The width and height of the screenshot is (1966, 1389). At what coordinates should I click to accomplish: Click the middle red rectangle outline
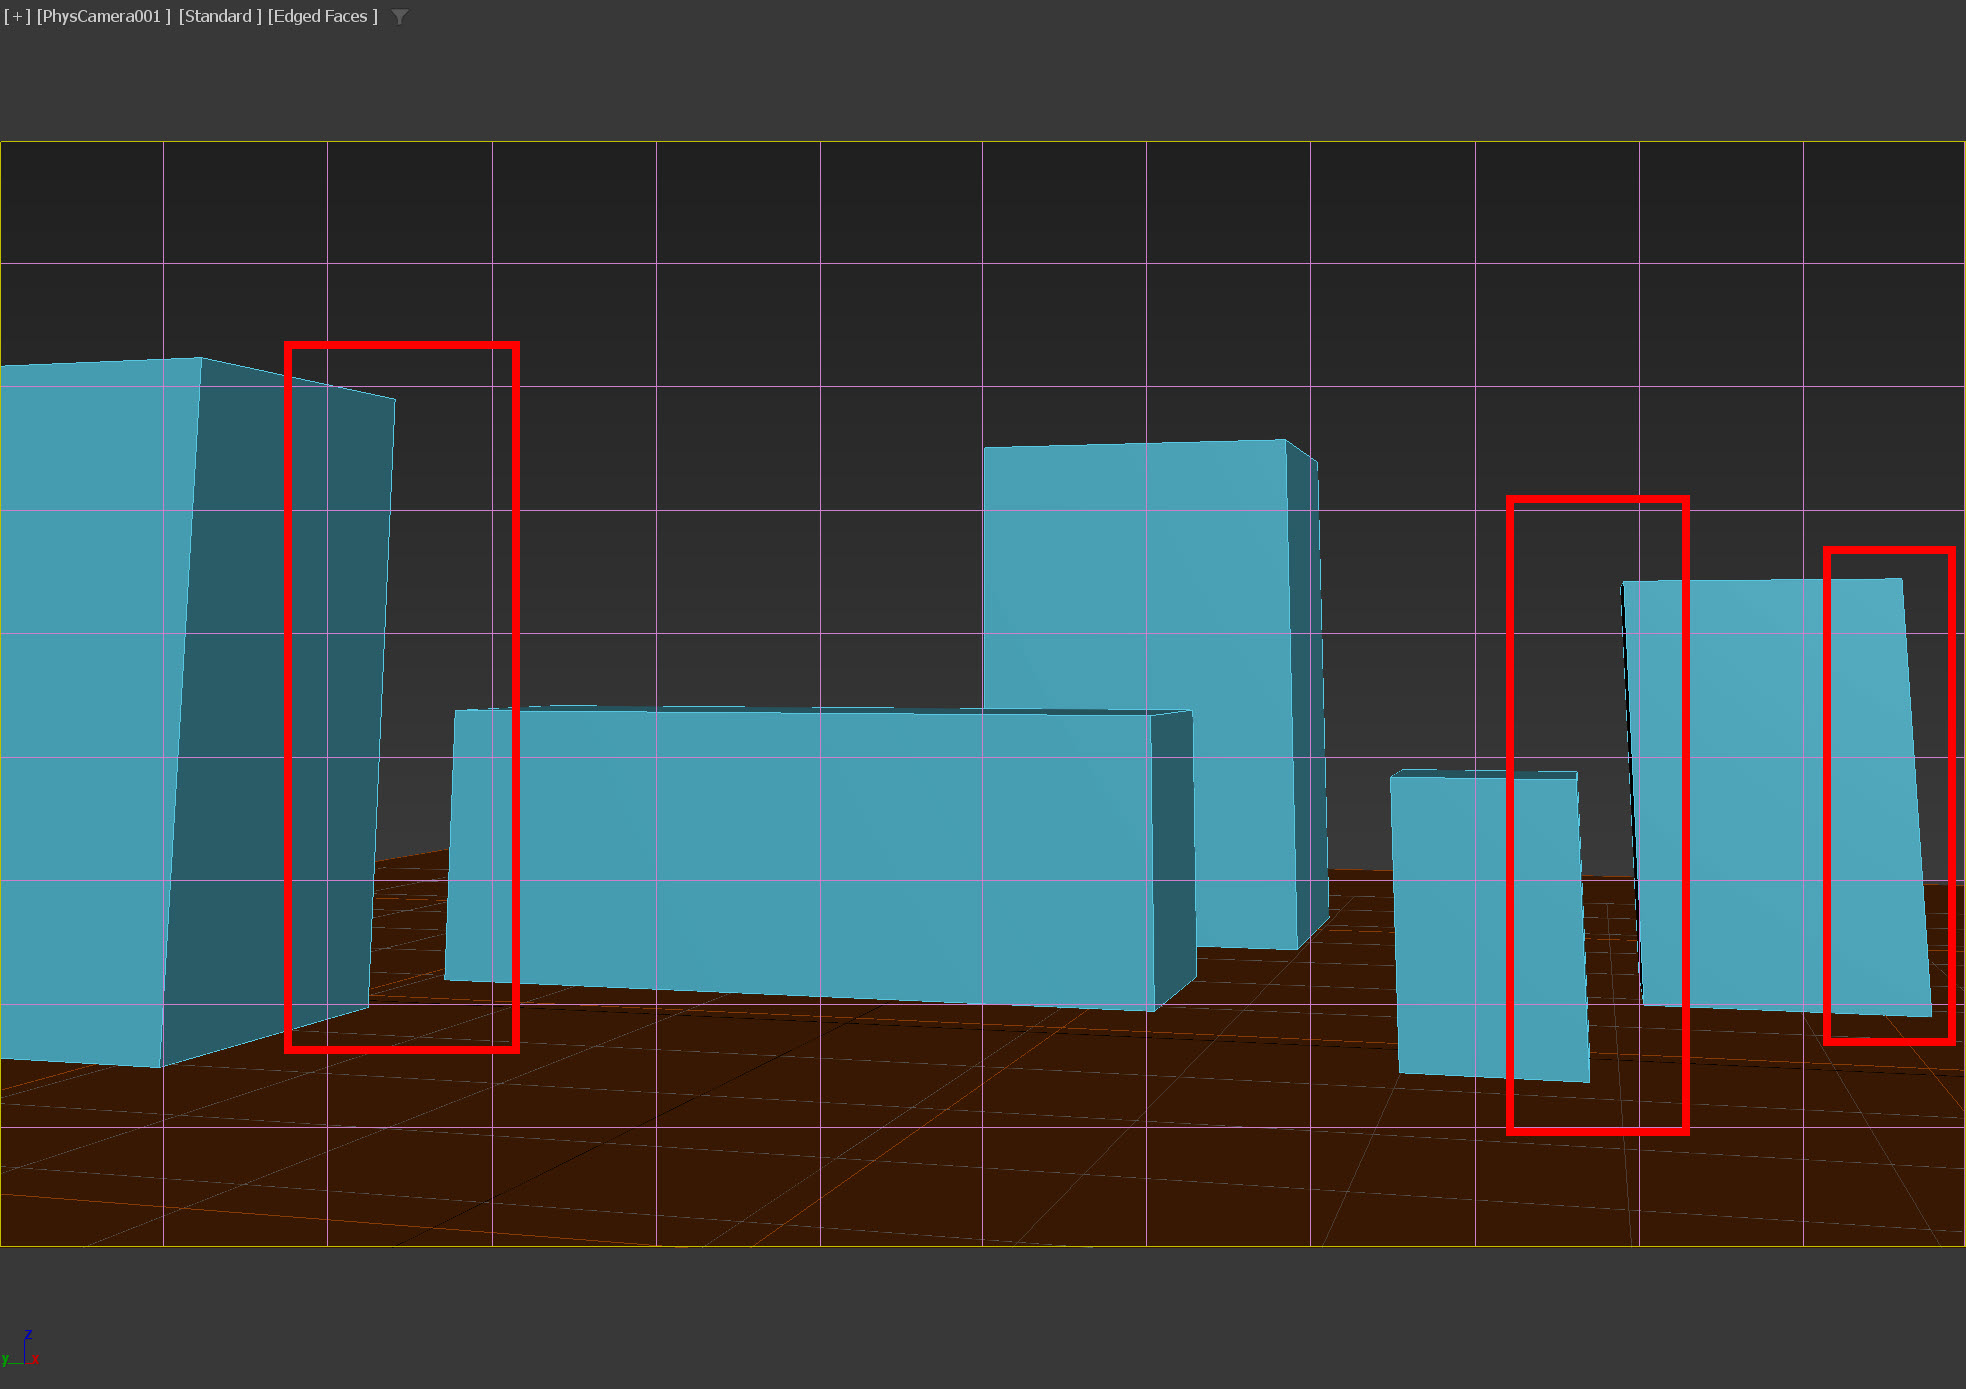click(1510, 650)
